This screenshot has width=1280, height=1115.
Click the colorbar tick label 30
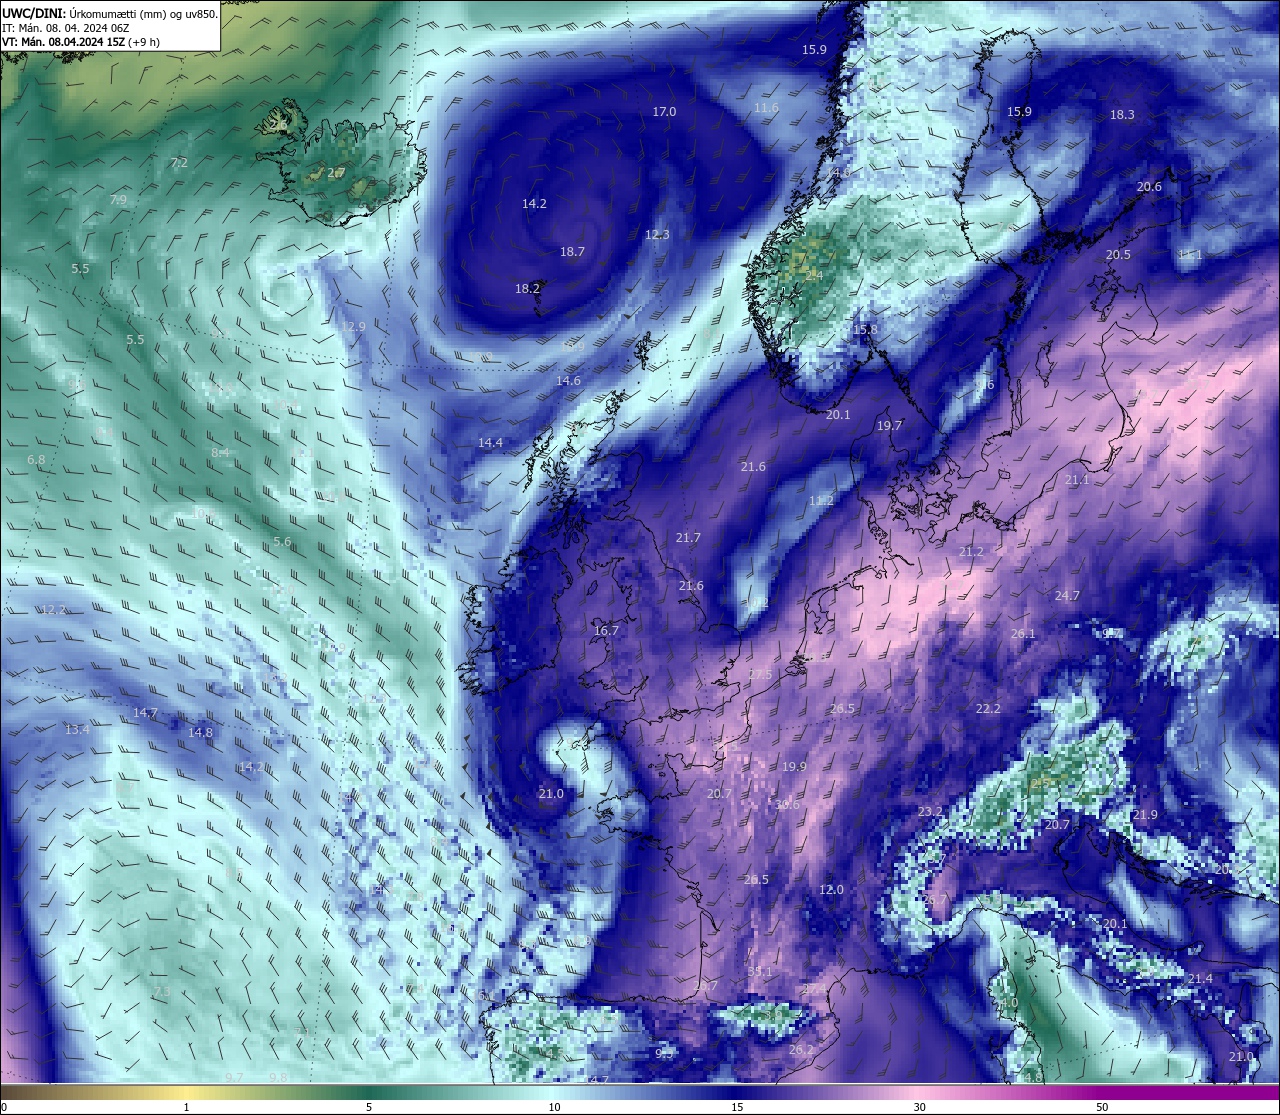pyautogui.click(x=919, y=1107)
